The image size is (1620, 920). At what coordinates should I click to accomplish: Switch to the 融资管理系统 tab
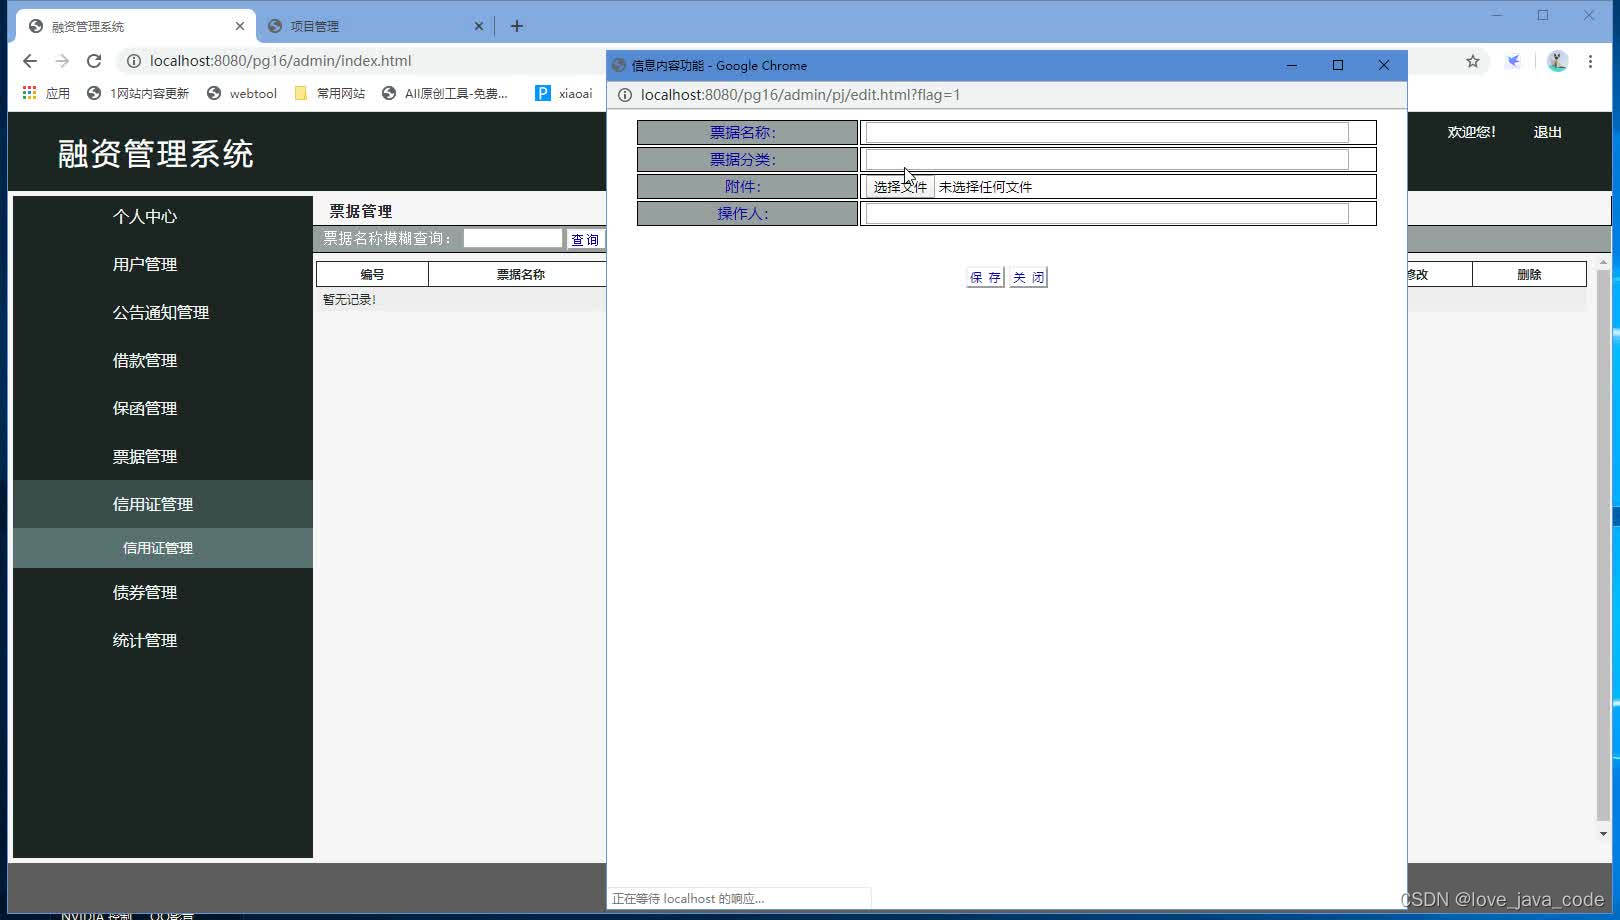point(136,26)
